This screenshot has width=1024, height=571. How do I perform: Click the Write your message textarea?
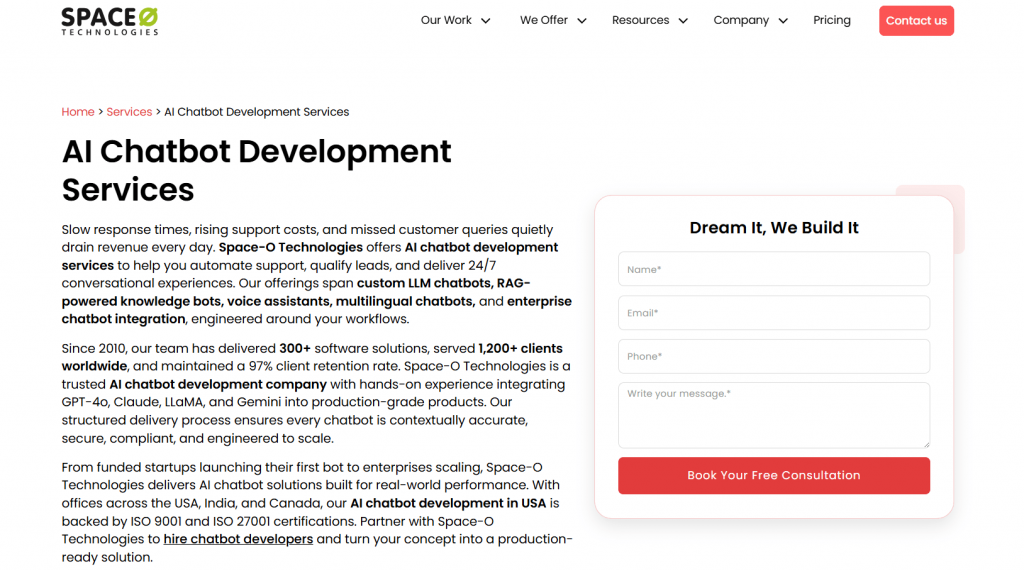coord(774,416)
